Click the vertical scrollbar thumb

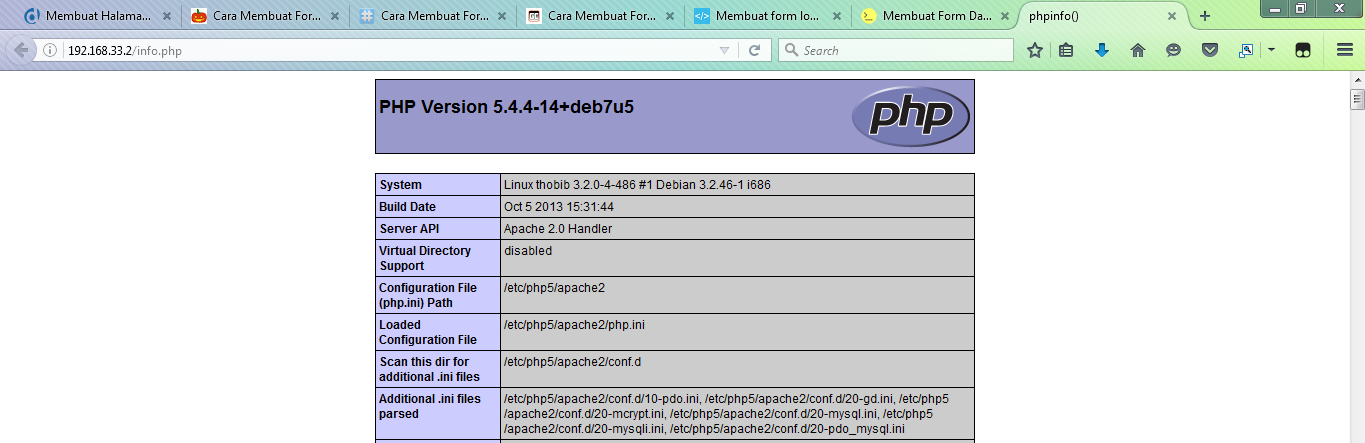[1357, 98]
